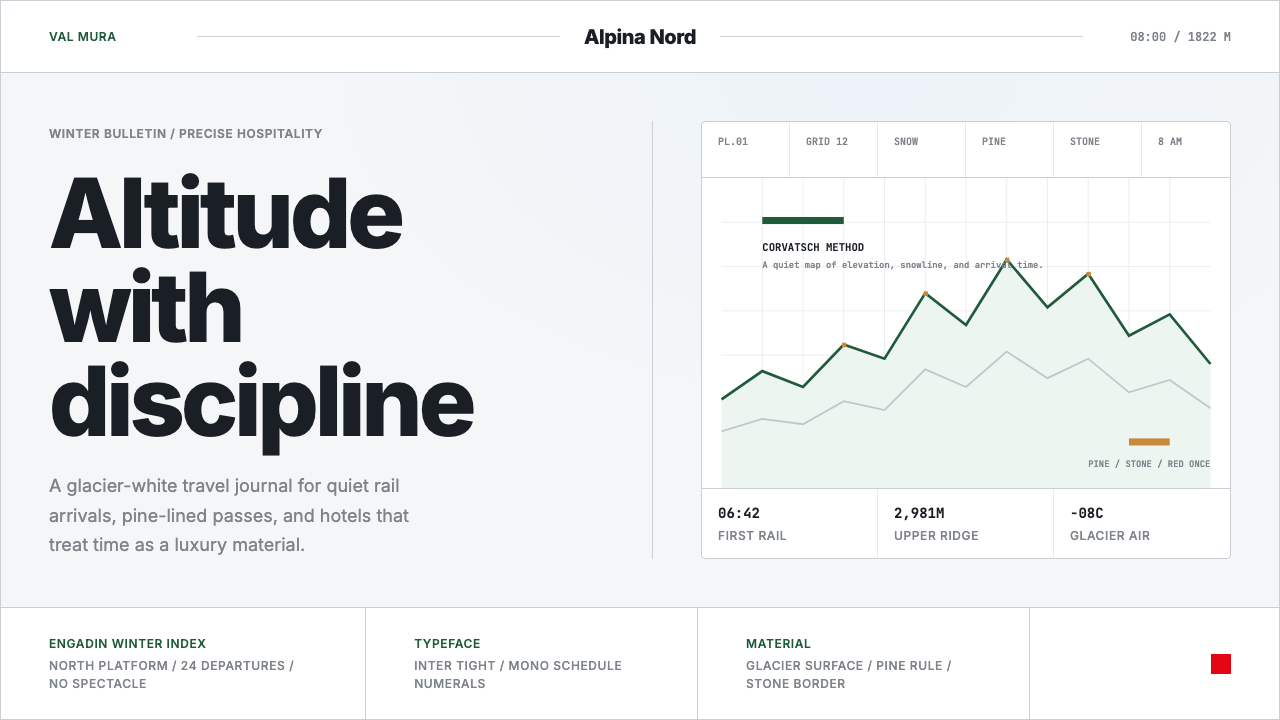Click the GLACIER AIR label

(x=1110, y=536)
